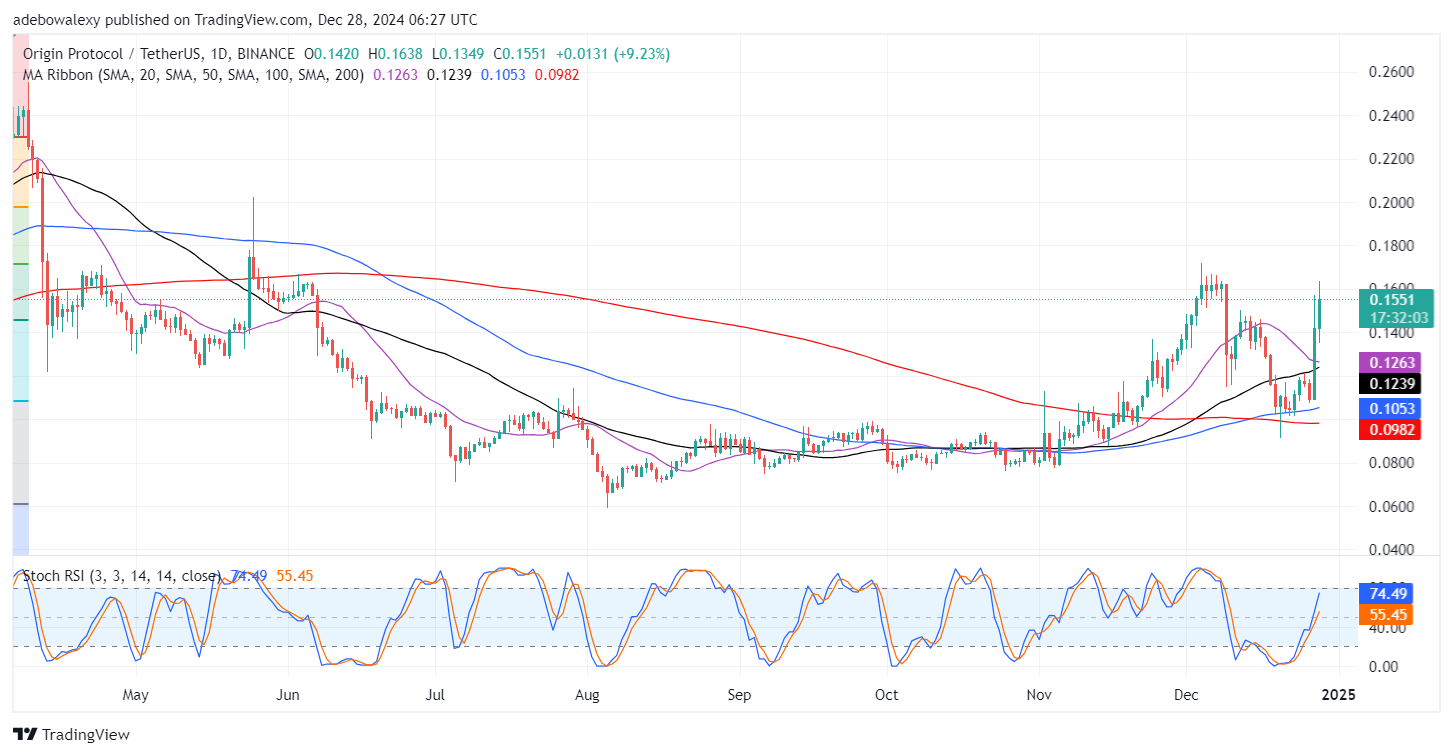Click the Sep label on the time axis
The image size is (1453, 756).
point(739,694)
